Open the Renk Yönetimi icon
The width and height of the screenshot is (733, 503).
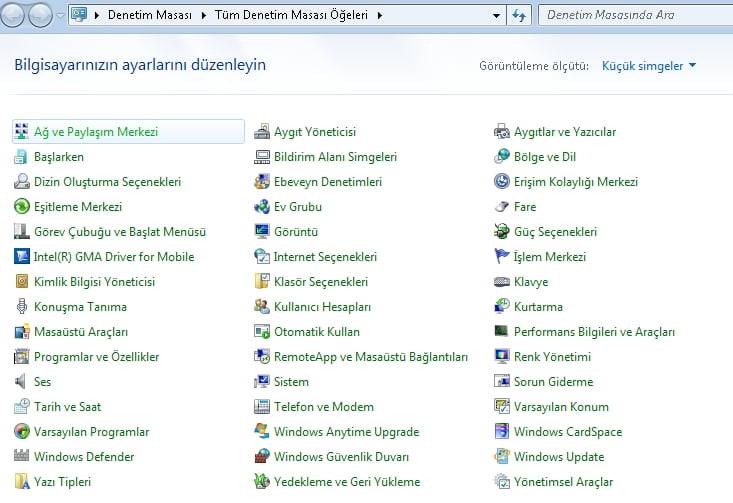click(x=502, y=356)
